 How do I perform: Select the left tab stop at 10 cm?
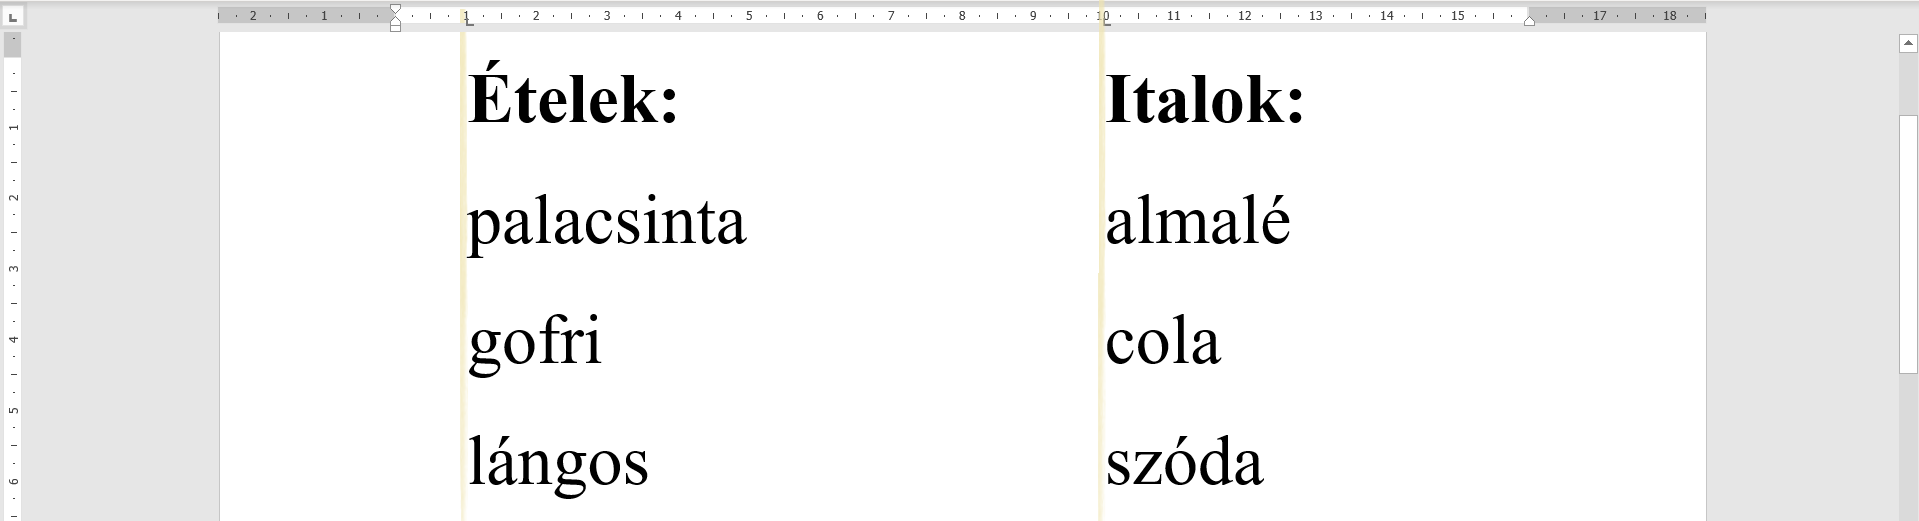tap(1102, 21)
